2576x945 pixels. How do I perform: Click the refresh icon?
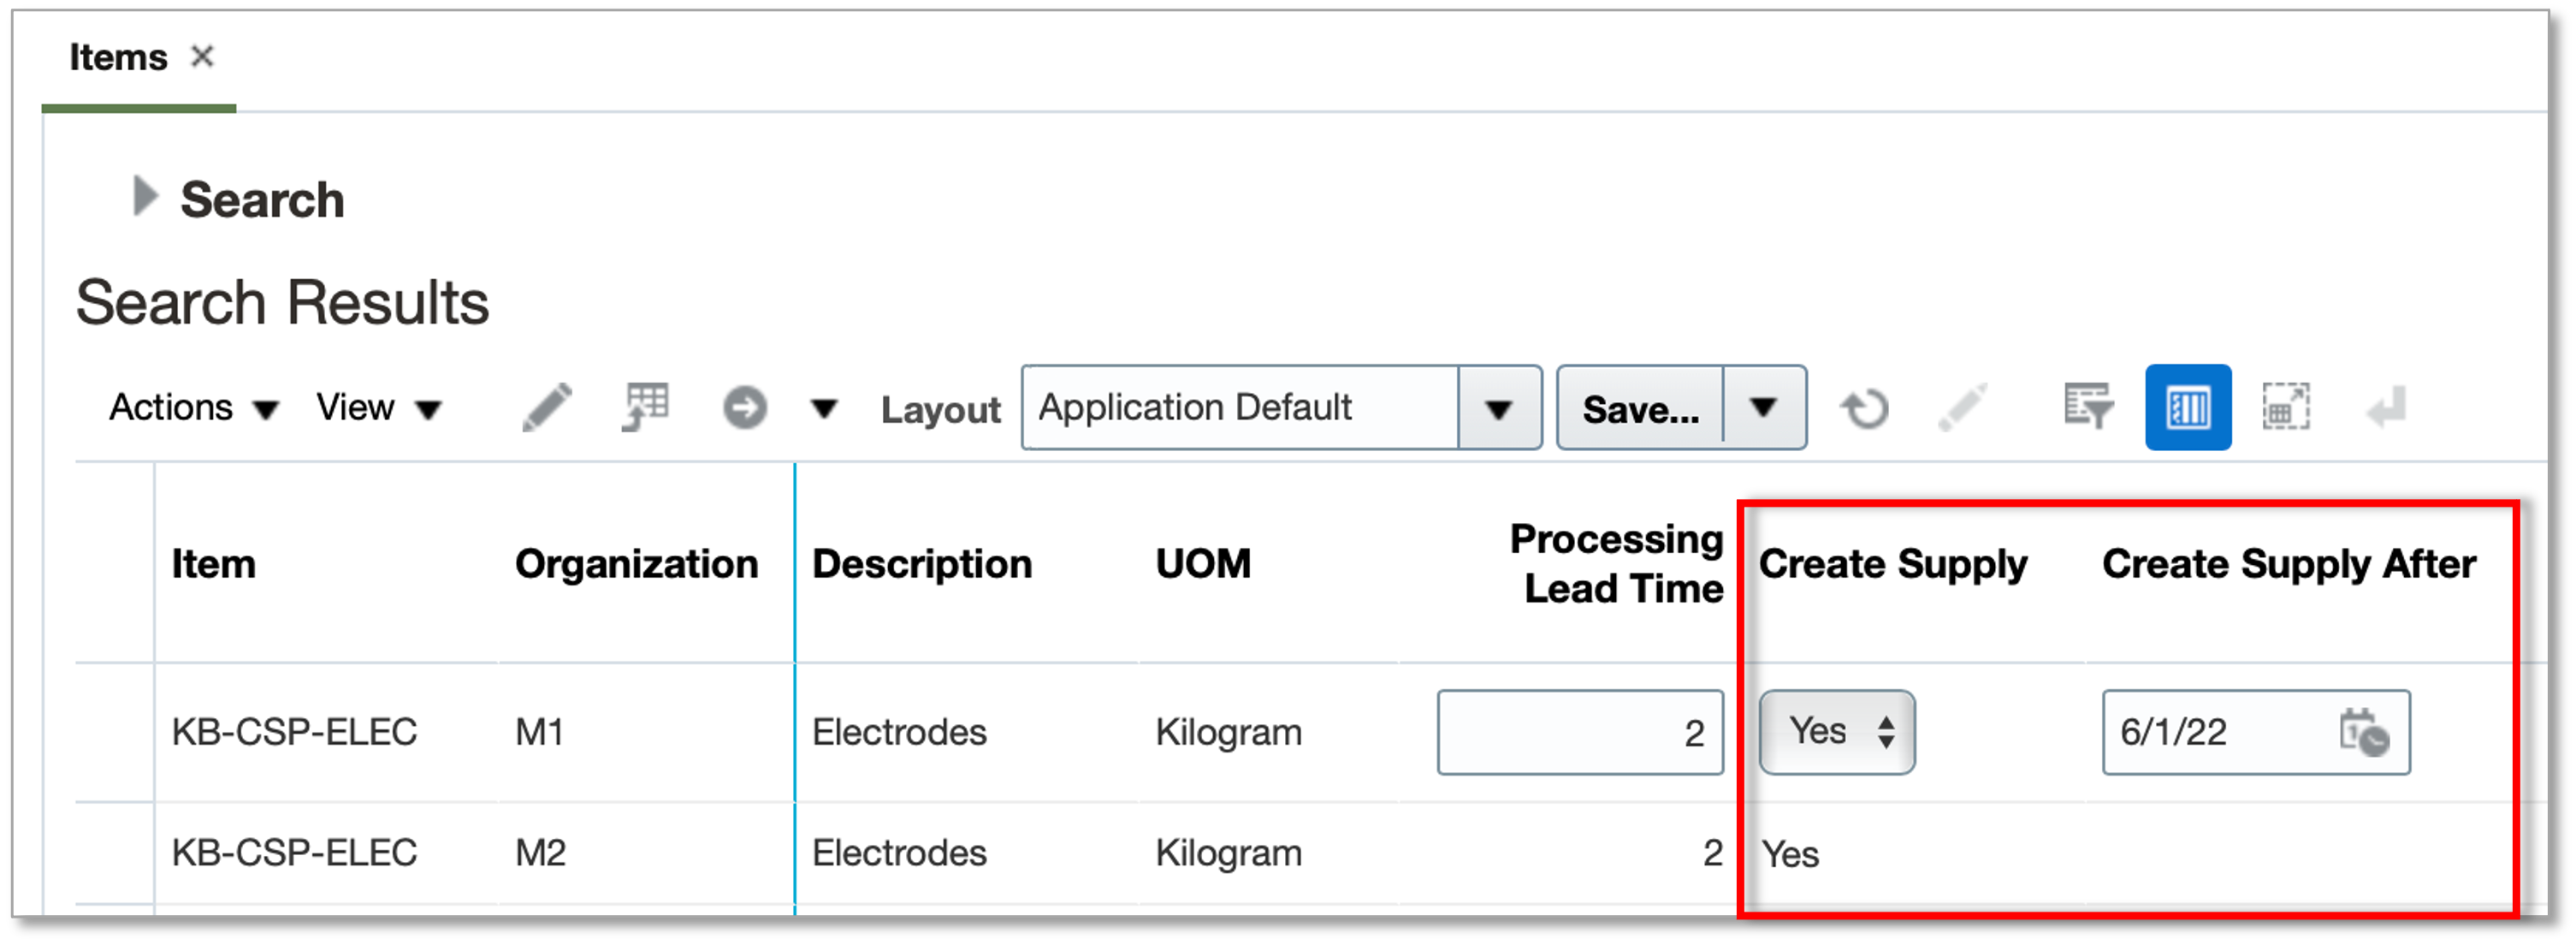coord(1865,408)
